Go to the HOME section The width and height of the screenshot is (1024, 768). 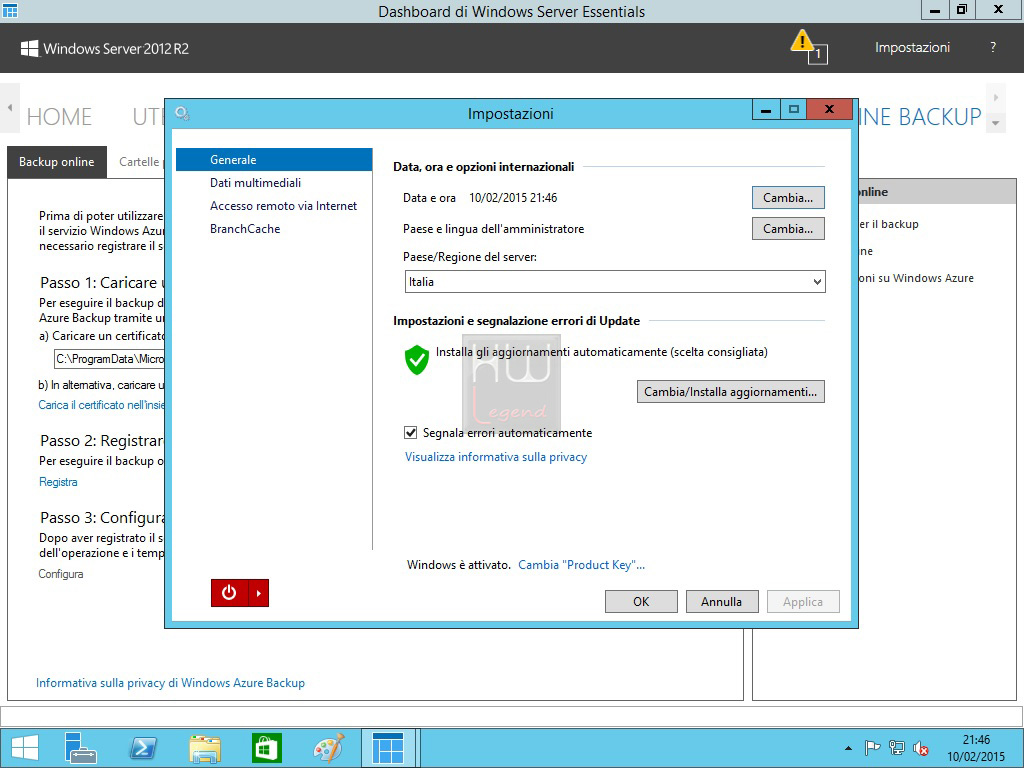pos(59,117)
